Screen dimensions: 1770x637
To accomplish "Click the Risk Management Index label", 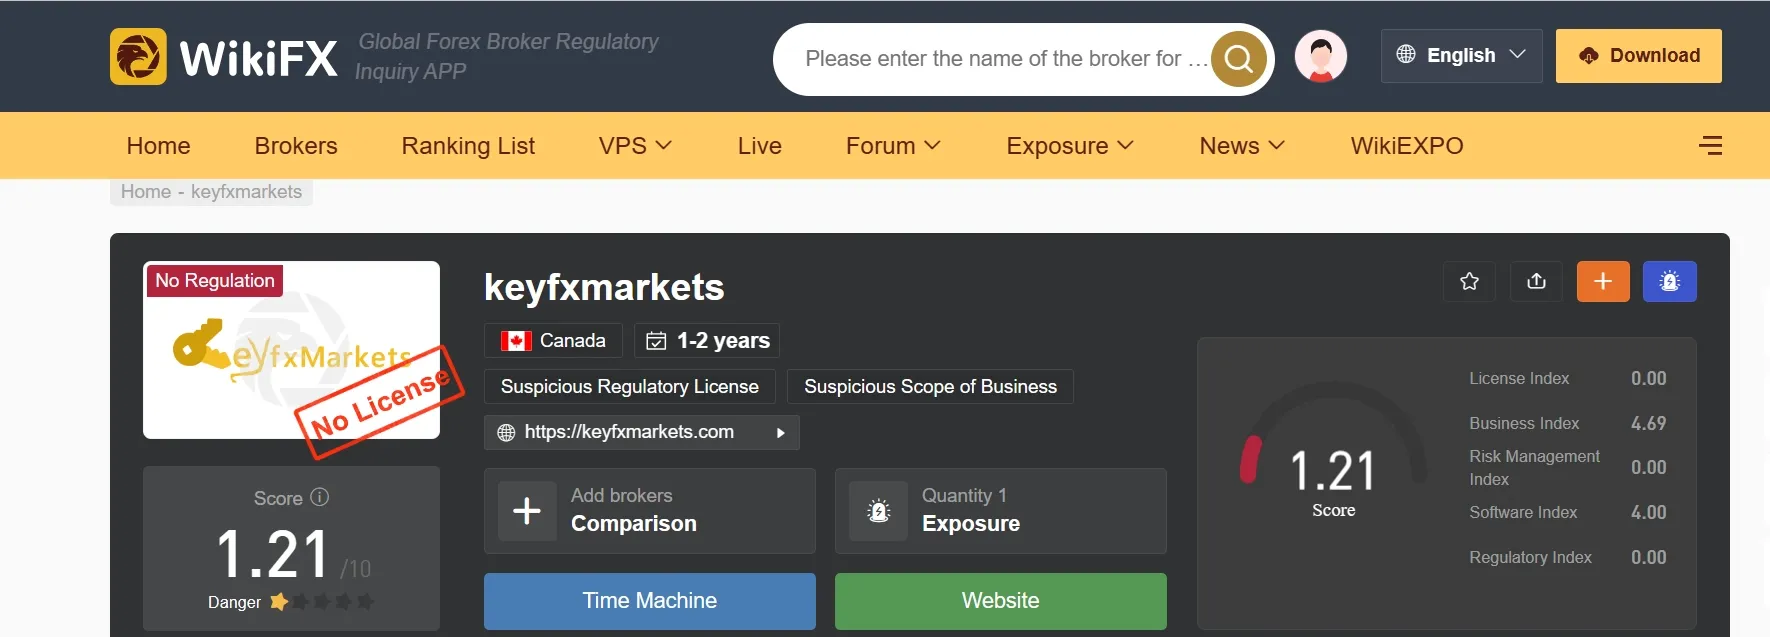I will (x=1534, y=467).
